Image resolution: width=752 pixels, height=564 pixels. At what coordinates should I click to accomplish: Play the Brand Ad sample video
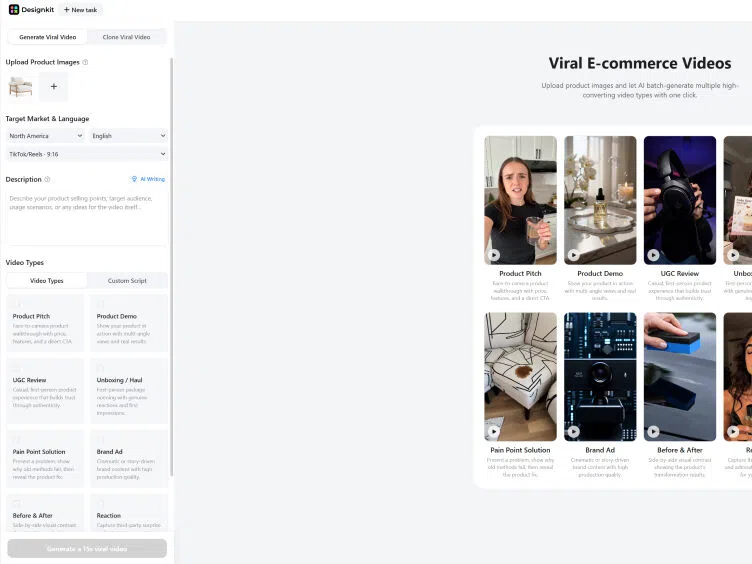coord(574,432)
